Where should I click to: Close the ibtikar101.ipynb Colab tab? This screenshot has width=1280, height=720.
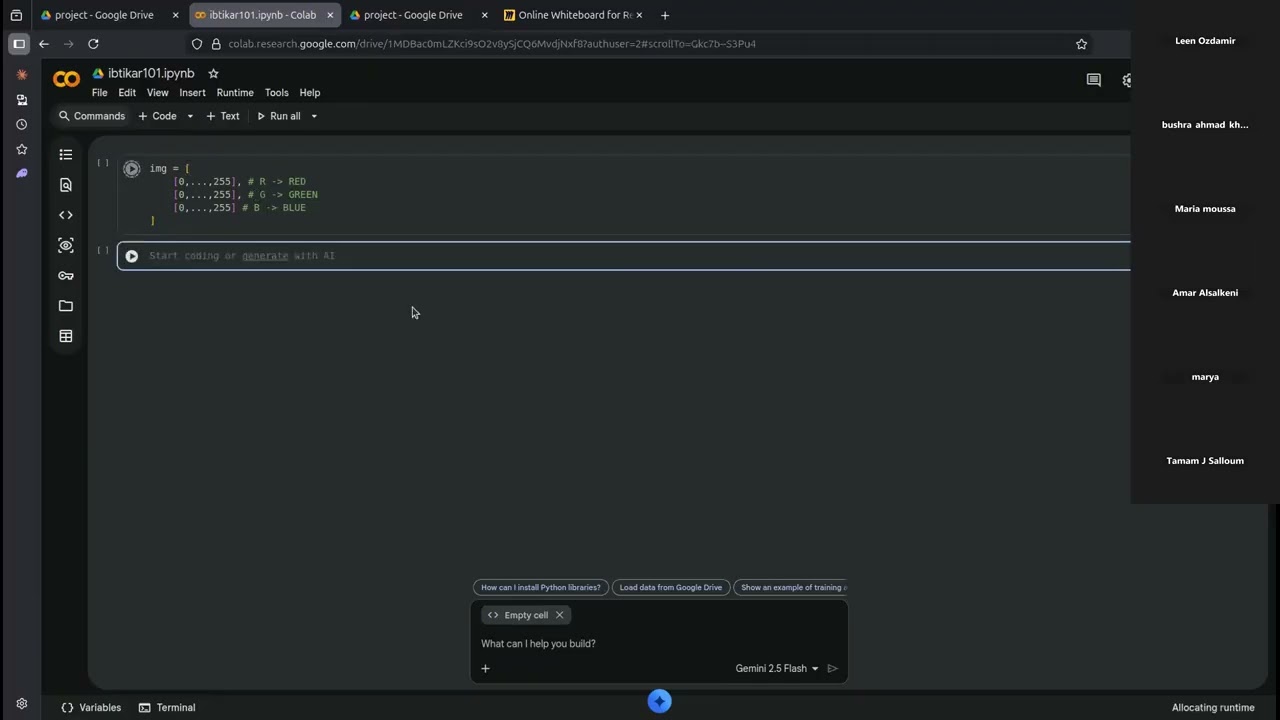pos(330,15)
